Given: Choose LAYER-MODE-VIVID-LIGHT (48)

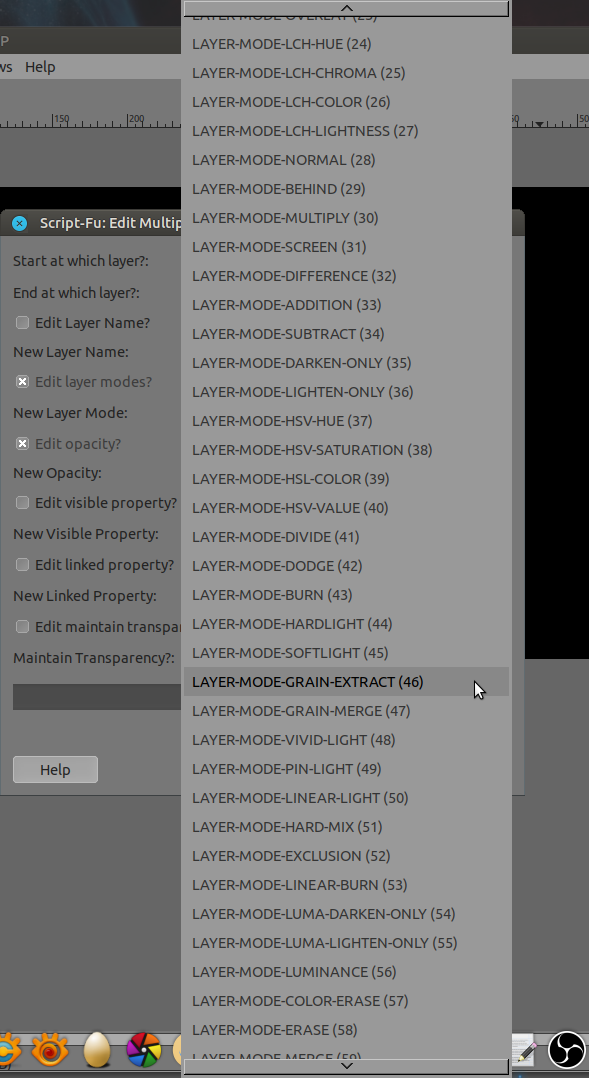Looking at the screenshot, I should pos(346,740).
